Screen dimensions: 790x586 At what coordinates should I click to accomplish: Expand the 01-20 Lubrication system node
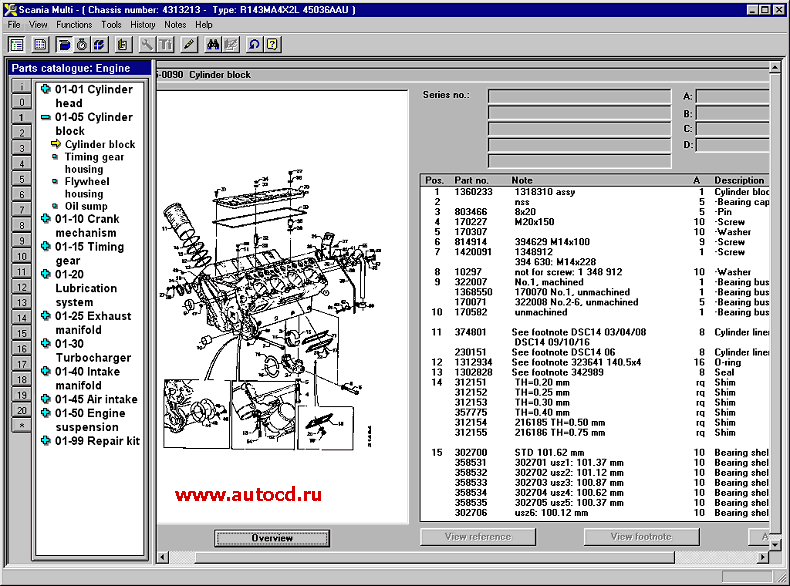coord(45,274)
